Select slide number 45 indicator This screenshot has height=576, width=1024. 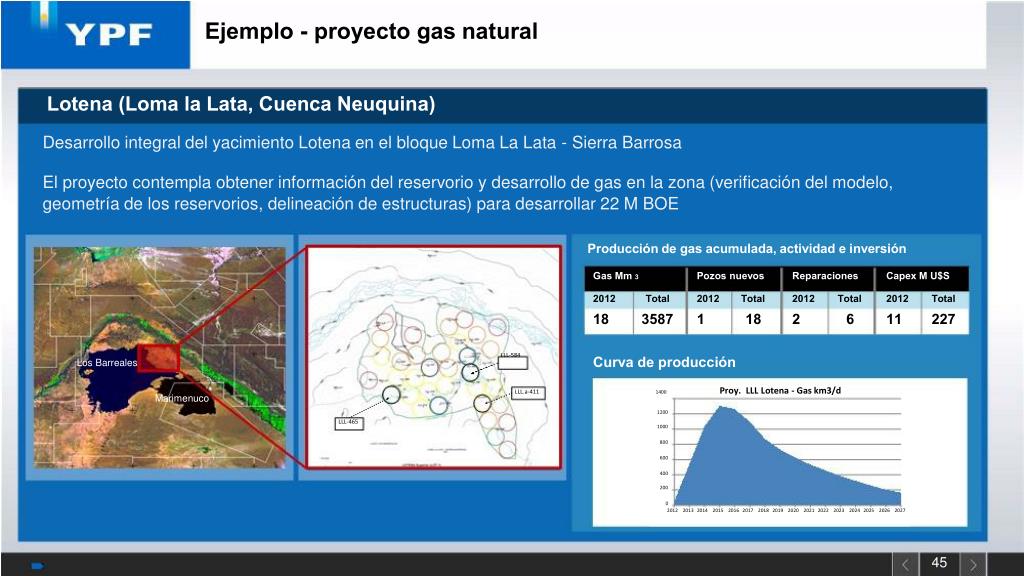point(939,563)
